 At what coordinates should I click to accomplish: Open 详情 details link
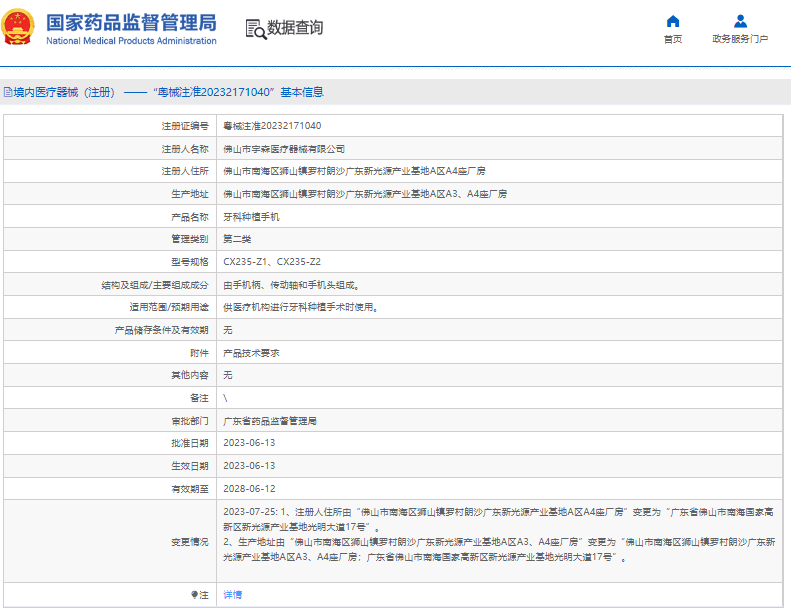233,595
